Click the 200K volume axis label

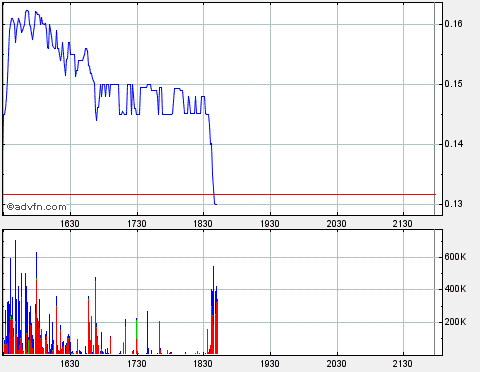coord(455,322)
